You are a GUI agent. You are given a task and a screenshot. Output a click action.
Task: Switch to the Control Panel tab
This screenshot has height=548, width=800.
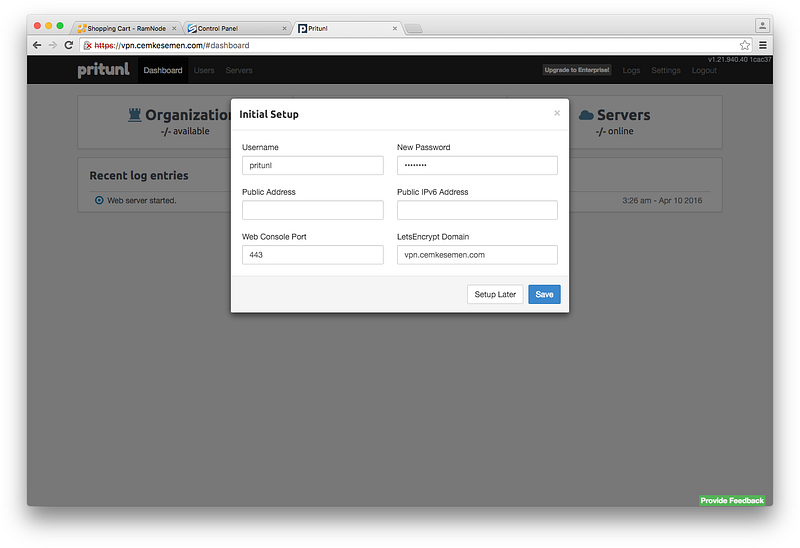[x=235, y=29]
